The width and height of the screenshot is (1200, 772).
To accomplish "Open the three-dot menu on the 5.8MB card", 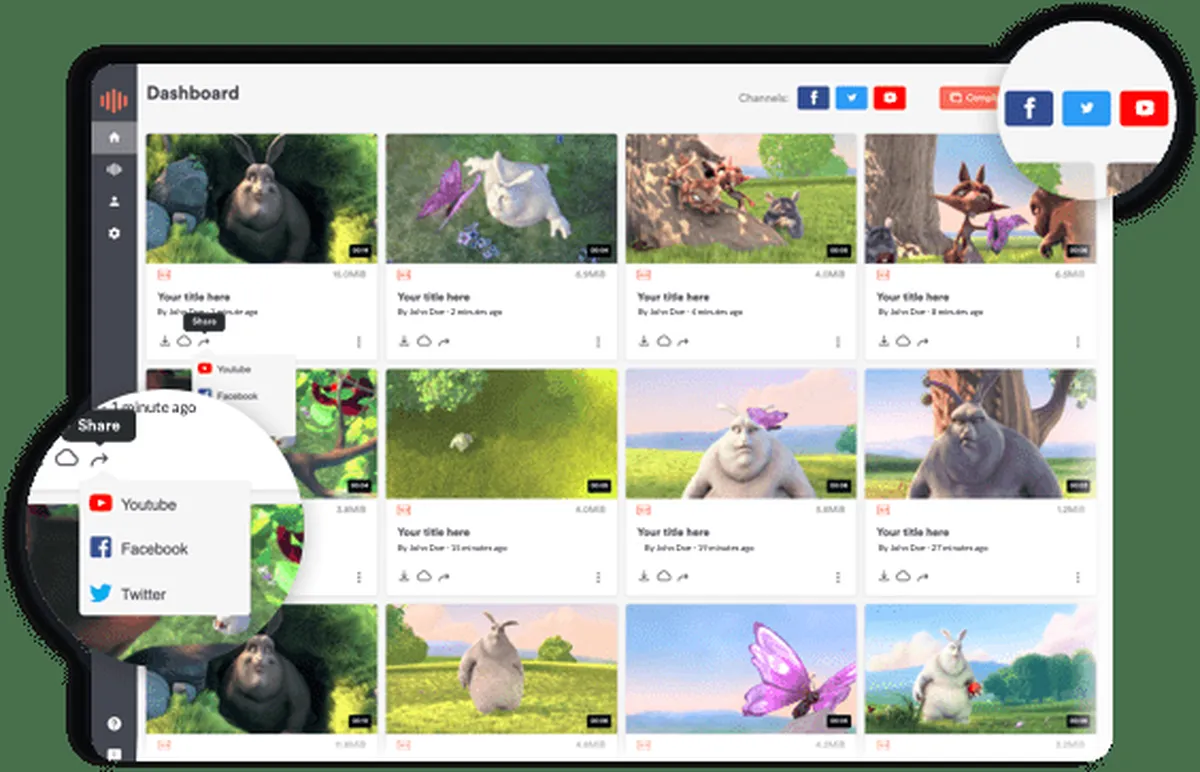I will point(838,577).
